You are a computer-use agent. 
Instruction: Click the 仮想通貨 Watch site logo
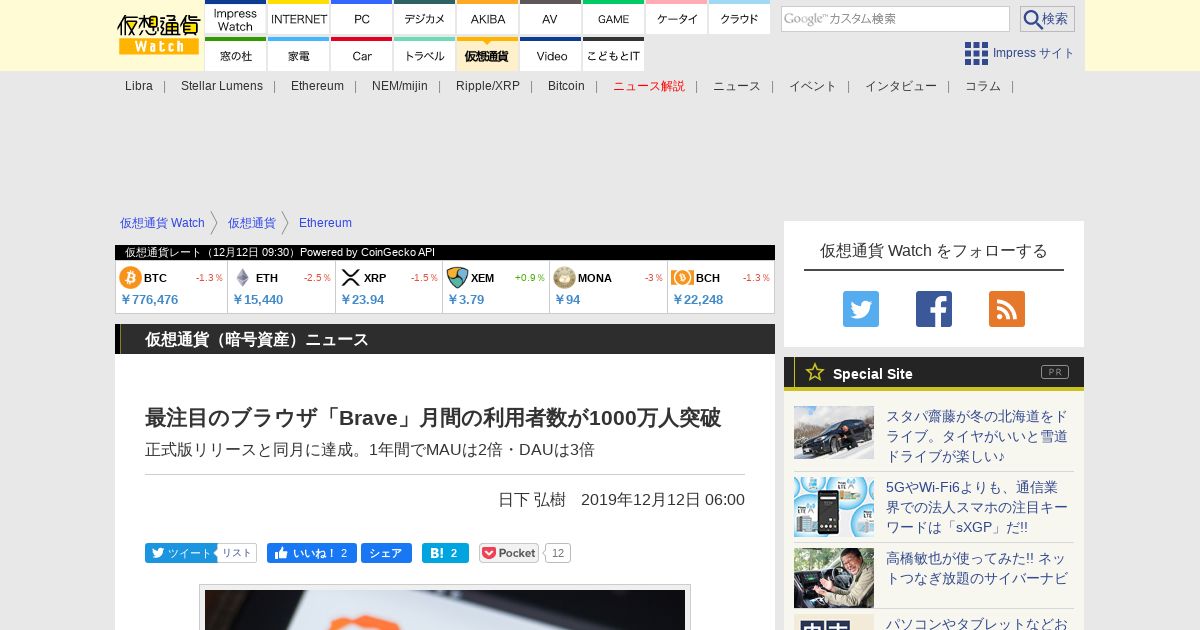(158, 33)
